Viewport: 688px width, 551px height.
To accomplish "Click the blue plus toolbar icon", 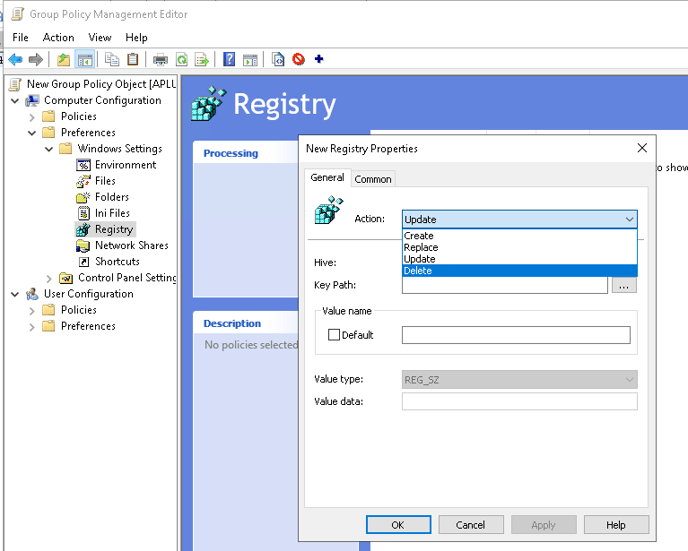I will pyautogui.click(x=319, y=60).
